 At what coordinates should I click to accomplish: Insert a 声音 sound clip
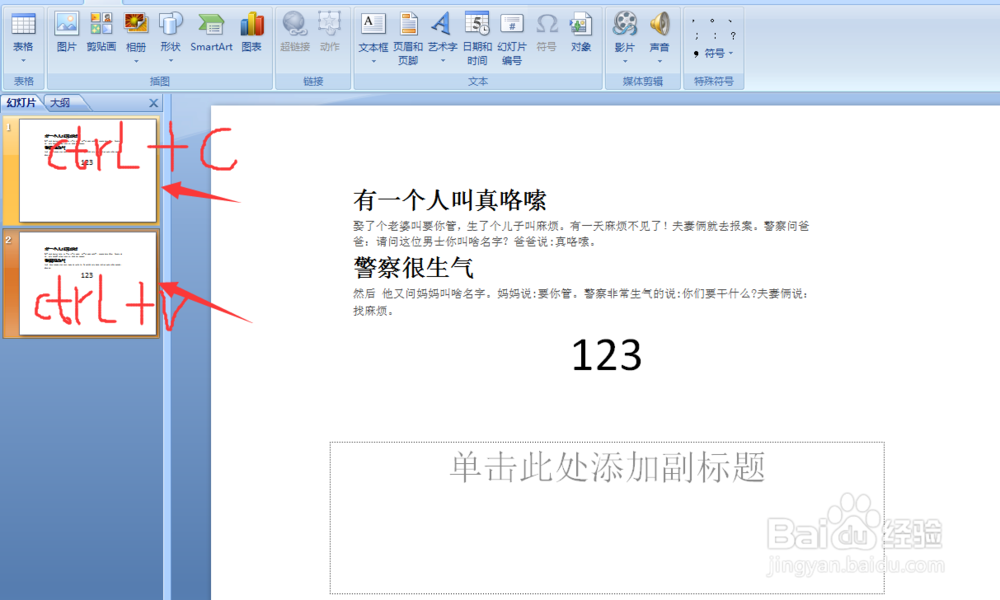(659, 32)
